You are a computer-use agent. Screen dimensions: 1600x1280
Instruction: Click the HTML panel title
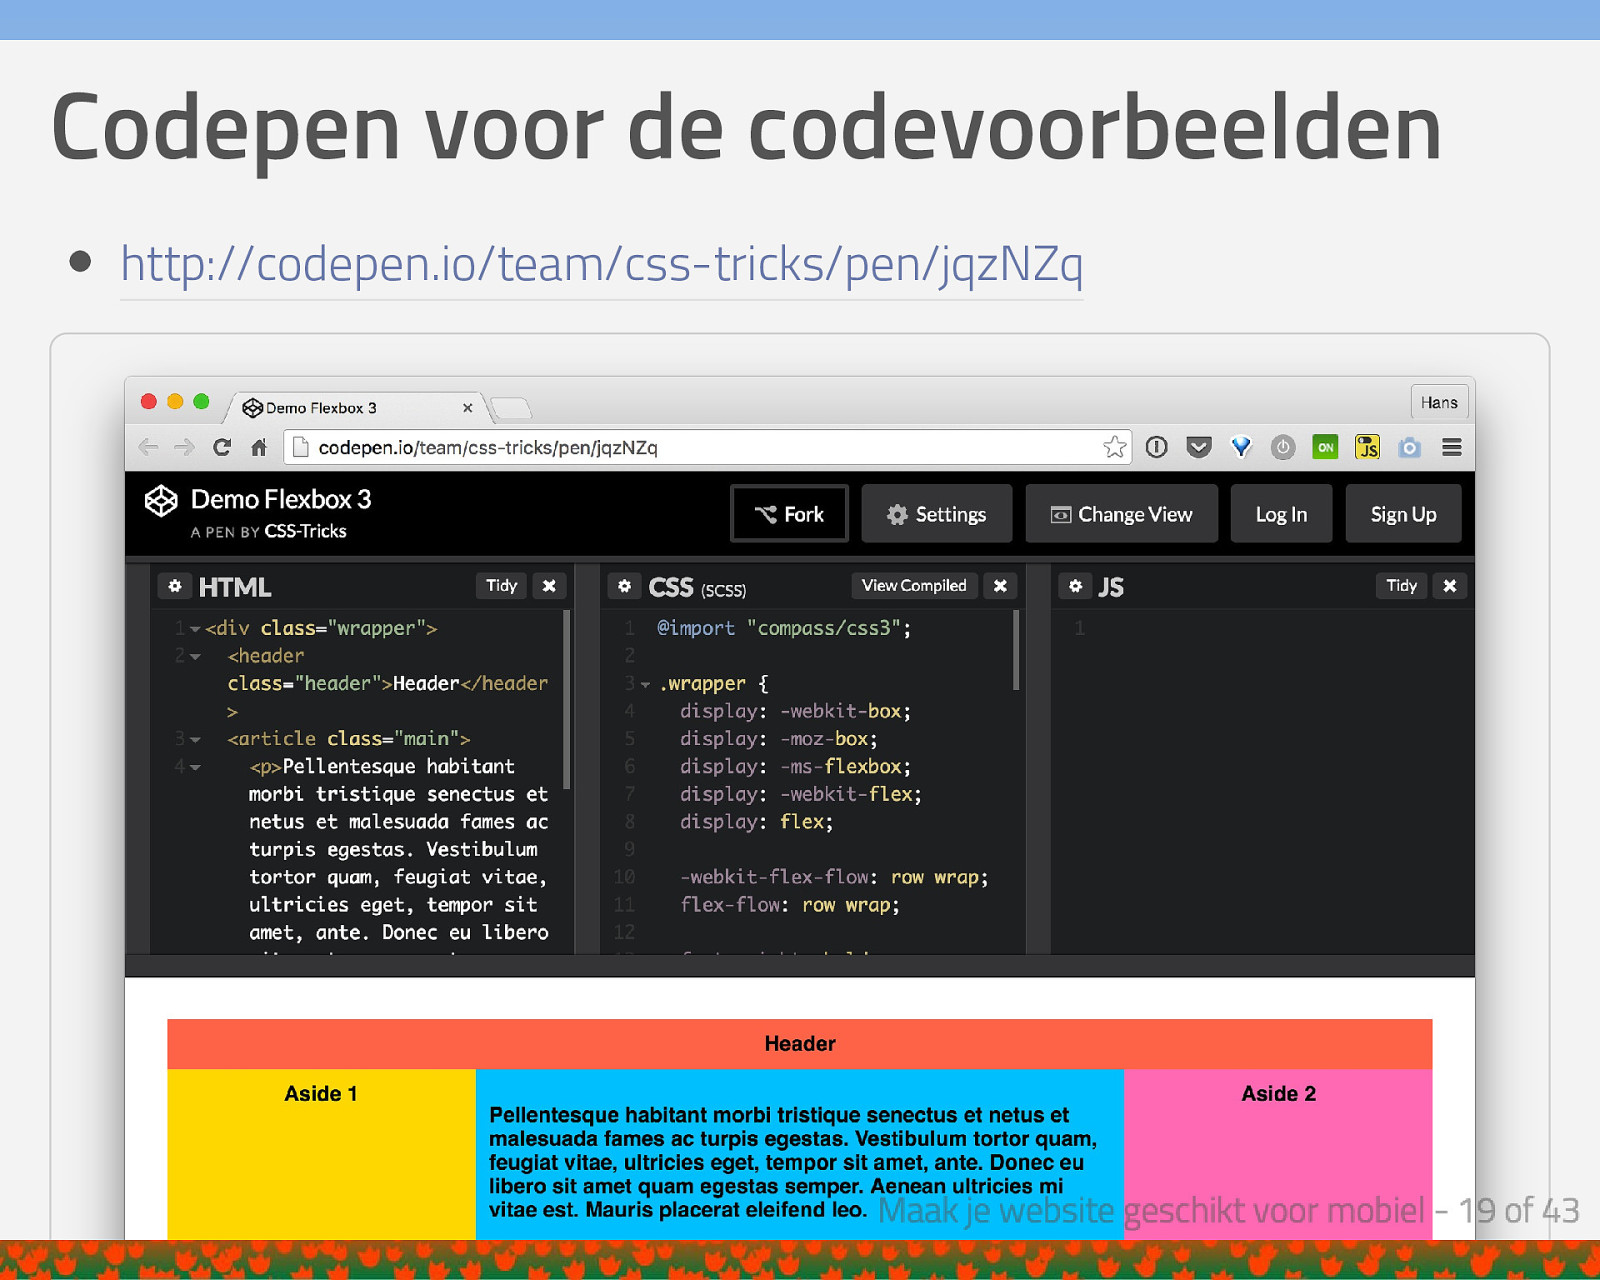coord(235,587)
